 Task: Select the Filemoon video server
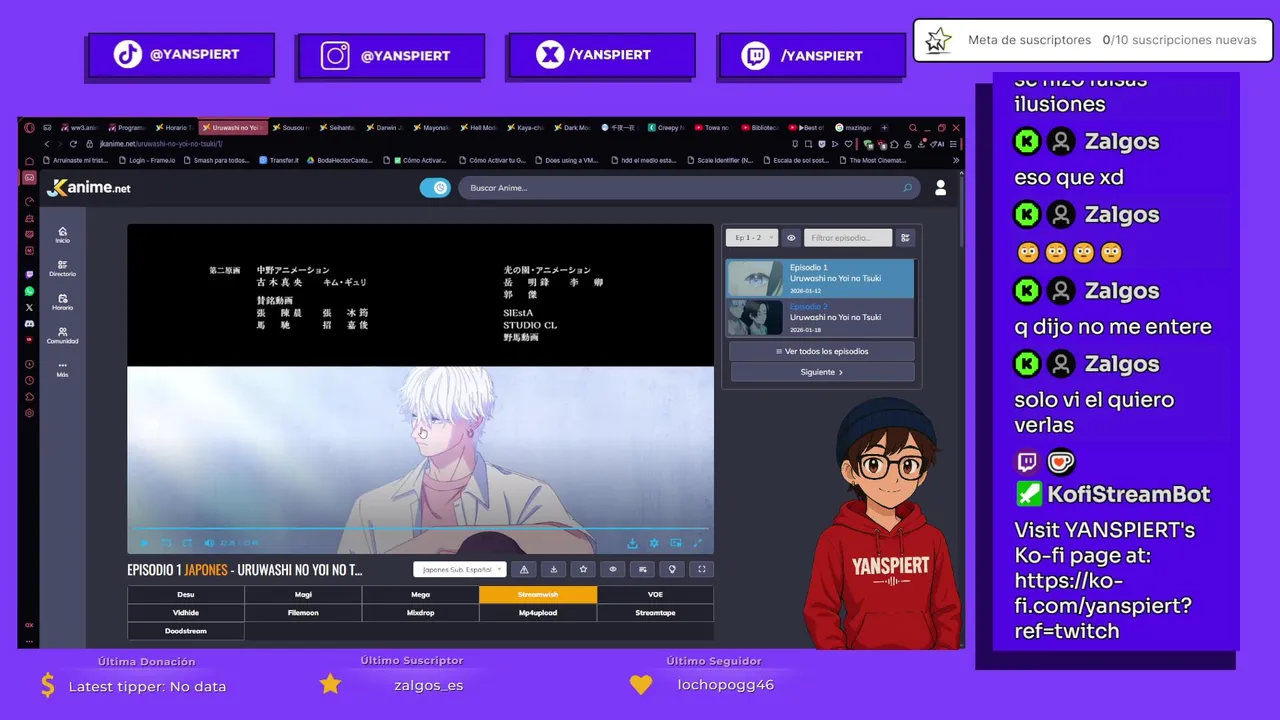pyautogui.click(x=303, y=613)
